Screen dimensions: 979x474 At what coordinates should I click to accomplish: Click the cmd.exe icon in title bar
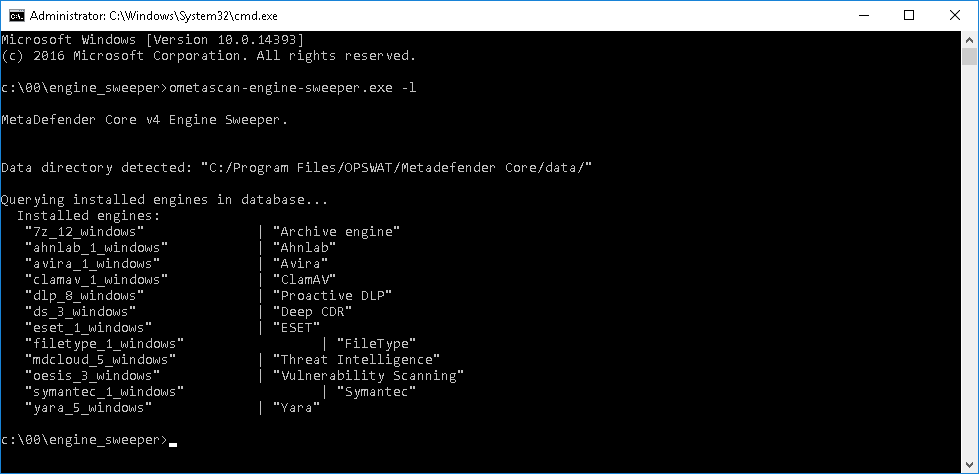[x=16, y=16]
